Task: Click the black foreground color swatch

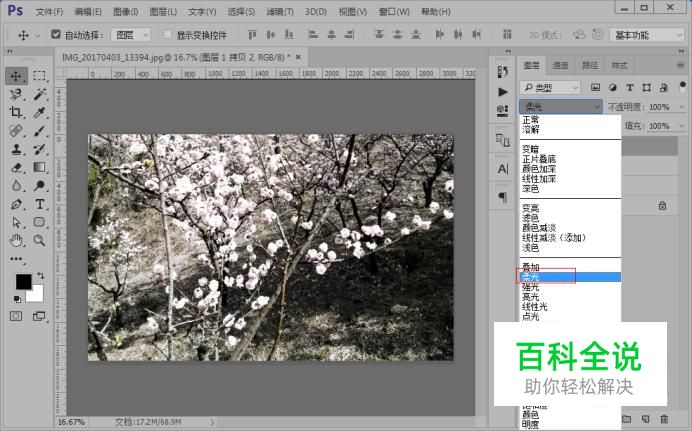Action: (x=22, y=281)
